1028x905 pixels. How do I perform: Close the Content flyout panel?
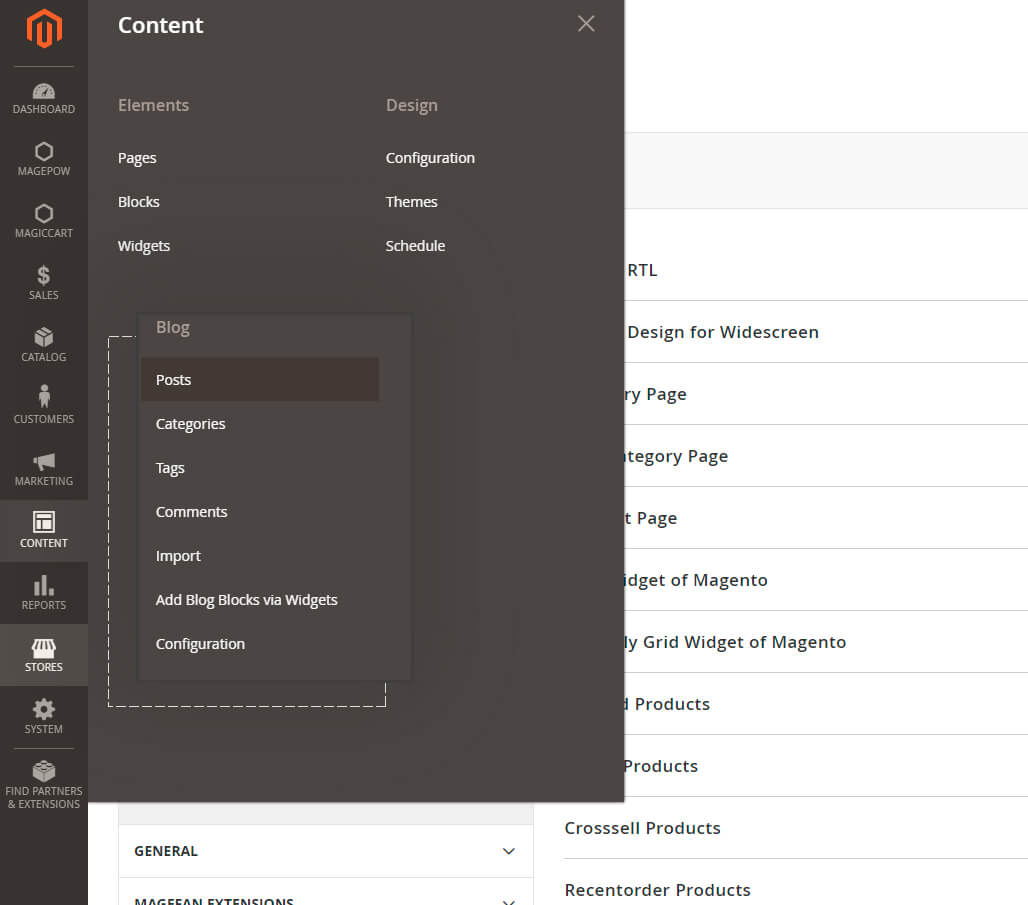coord(586,24)
